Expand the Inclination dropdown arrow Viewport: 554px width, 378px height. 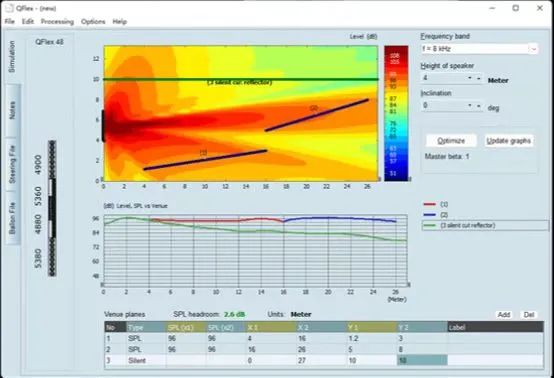pos(478,106)
